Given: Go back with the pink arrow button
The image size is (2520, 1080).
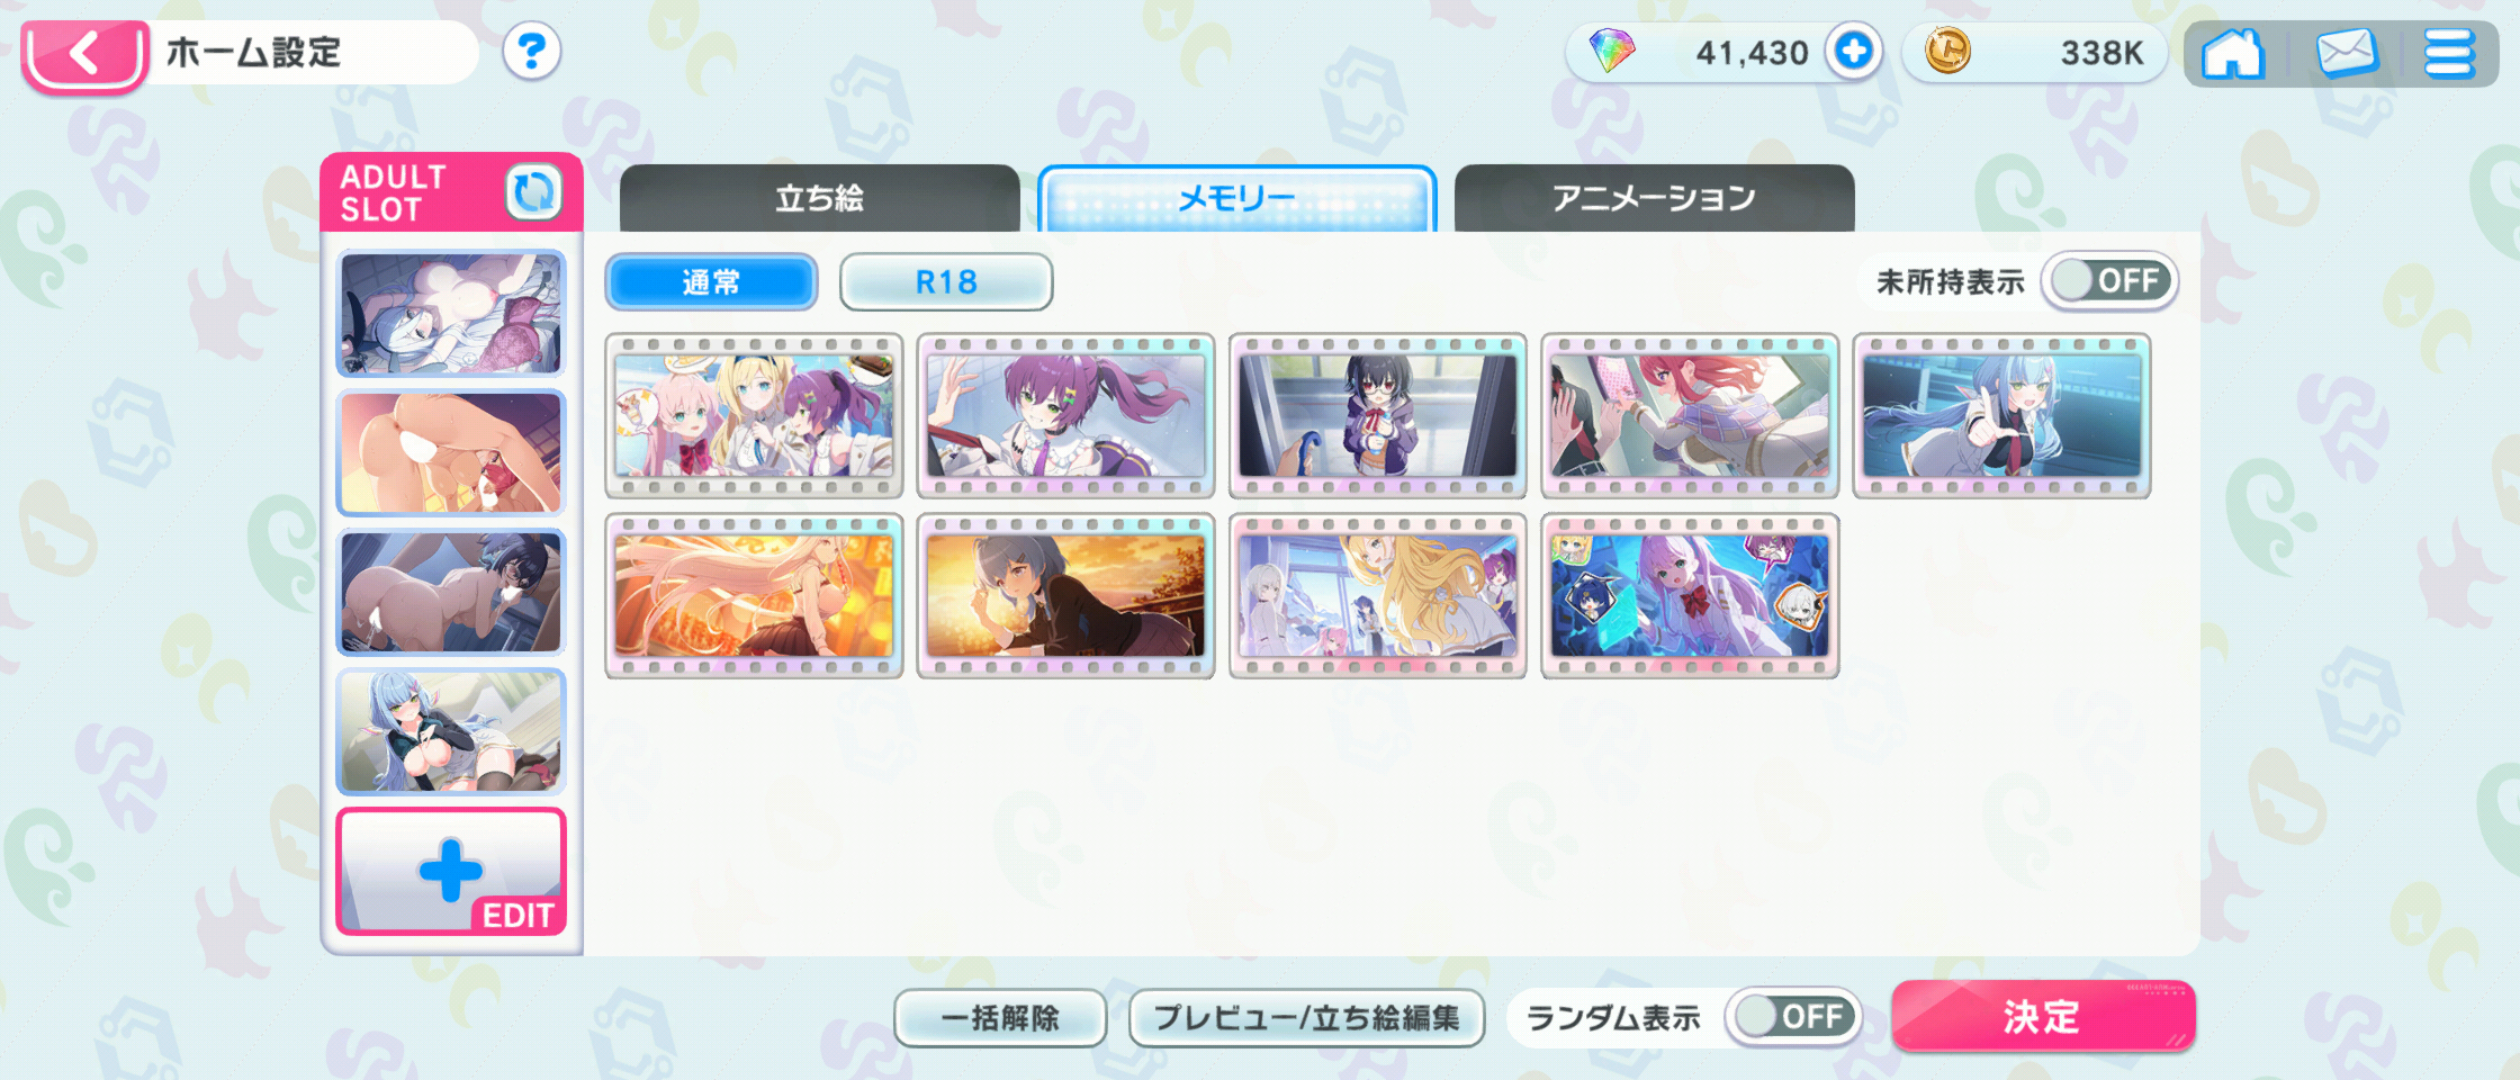Looking at the screenshot, I should tap(84, 54).
